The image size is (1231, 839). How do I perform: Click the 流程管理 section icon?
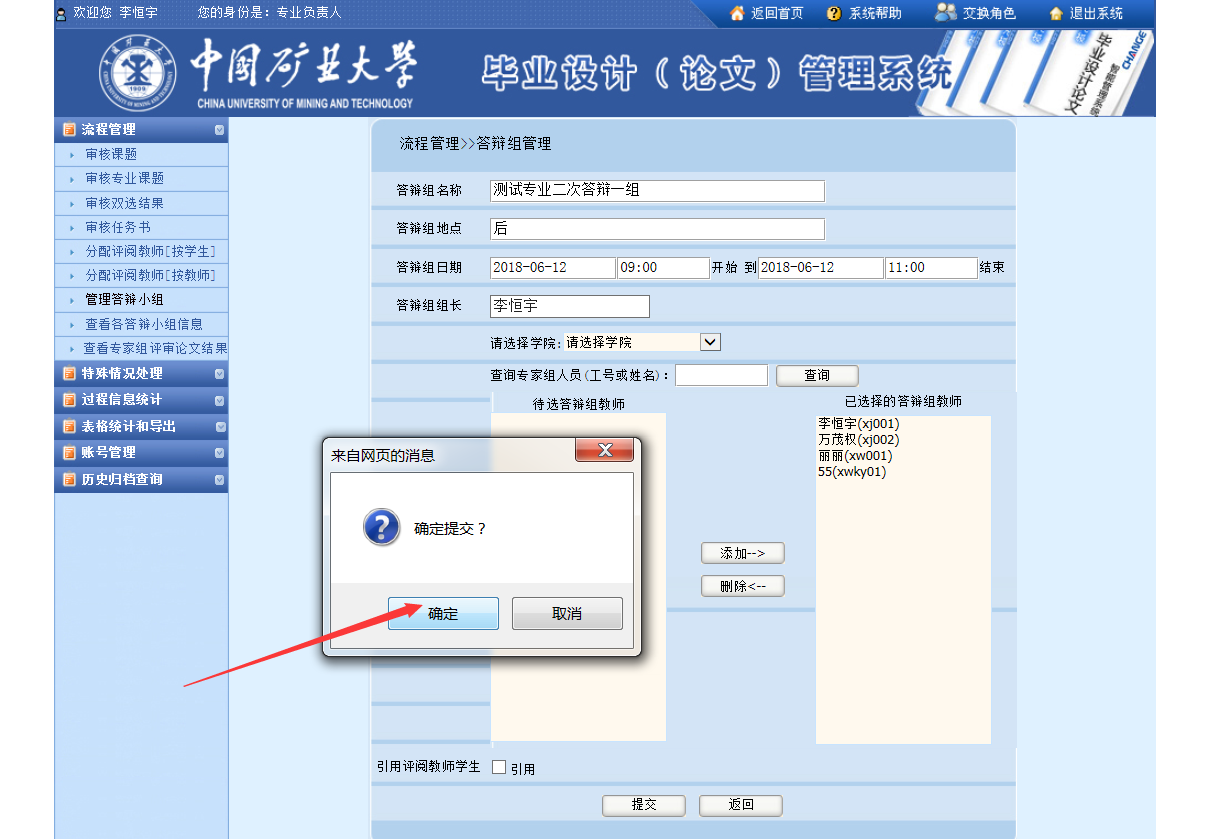pyautogui.click(x=69, y=129)
